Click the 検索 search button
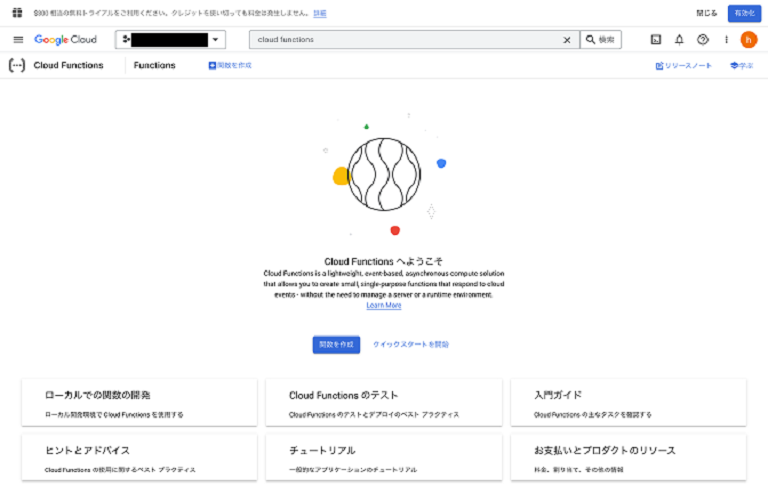The height and width of the screenshot is (502, 768). 600,40
